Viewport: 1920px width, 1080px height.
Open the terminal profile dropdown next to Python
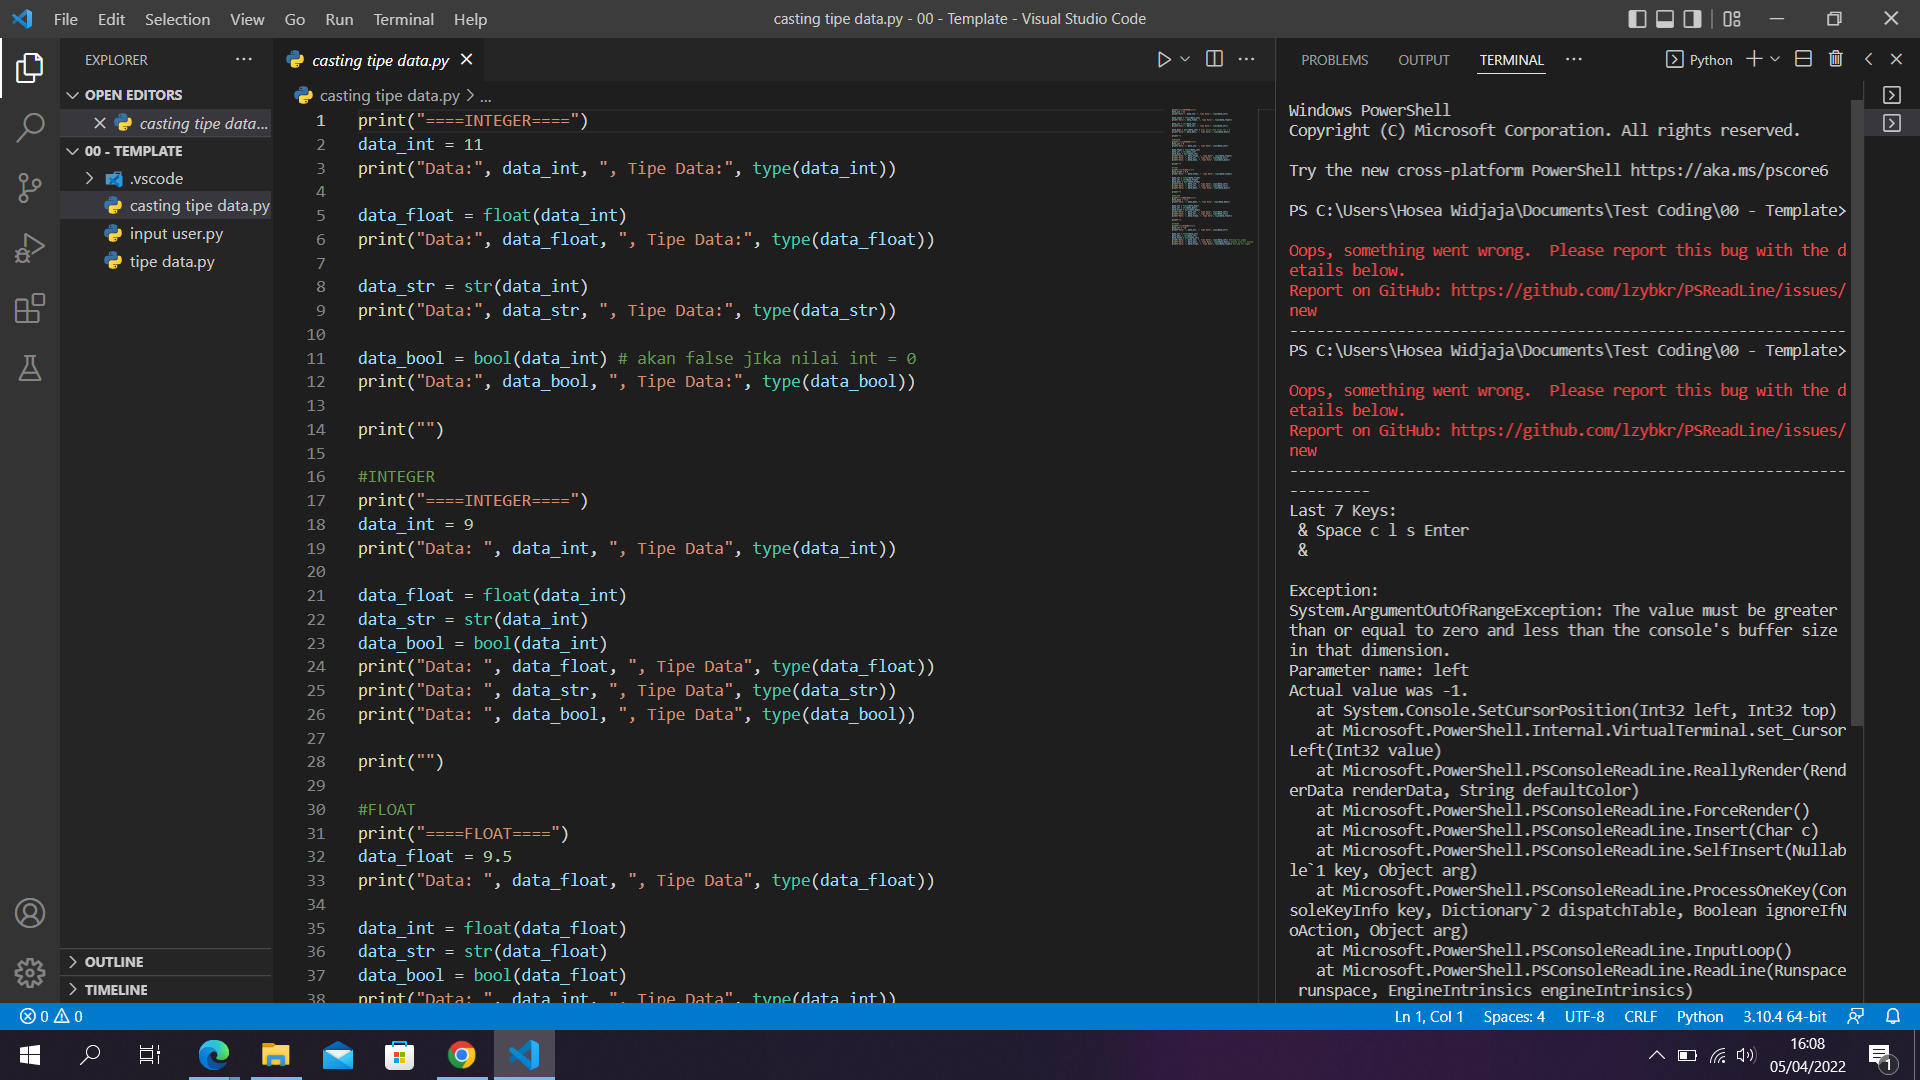[1773, 59]
